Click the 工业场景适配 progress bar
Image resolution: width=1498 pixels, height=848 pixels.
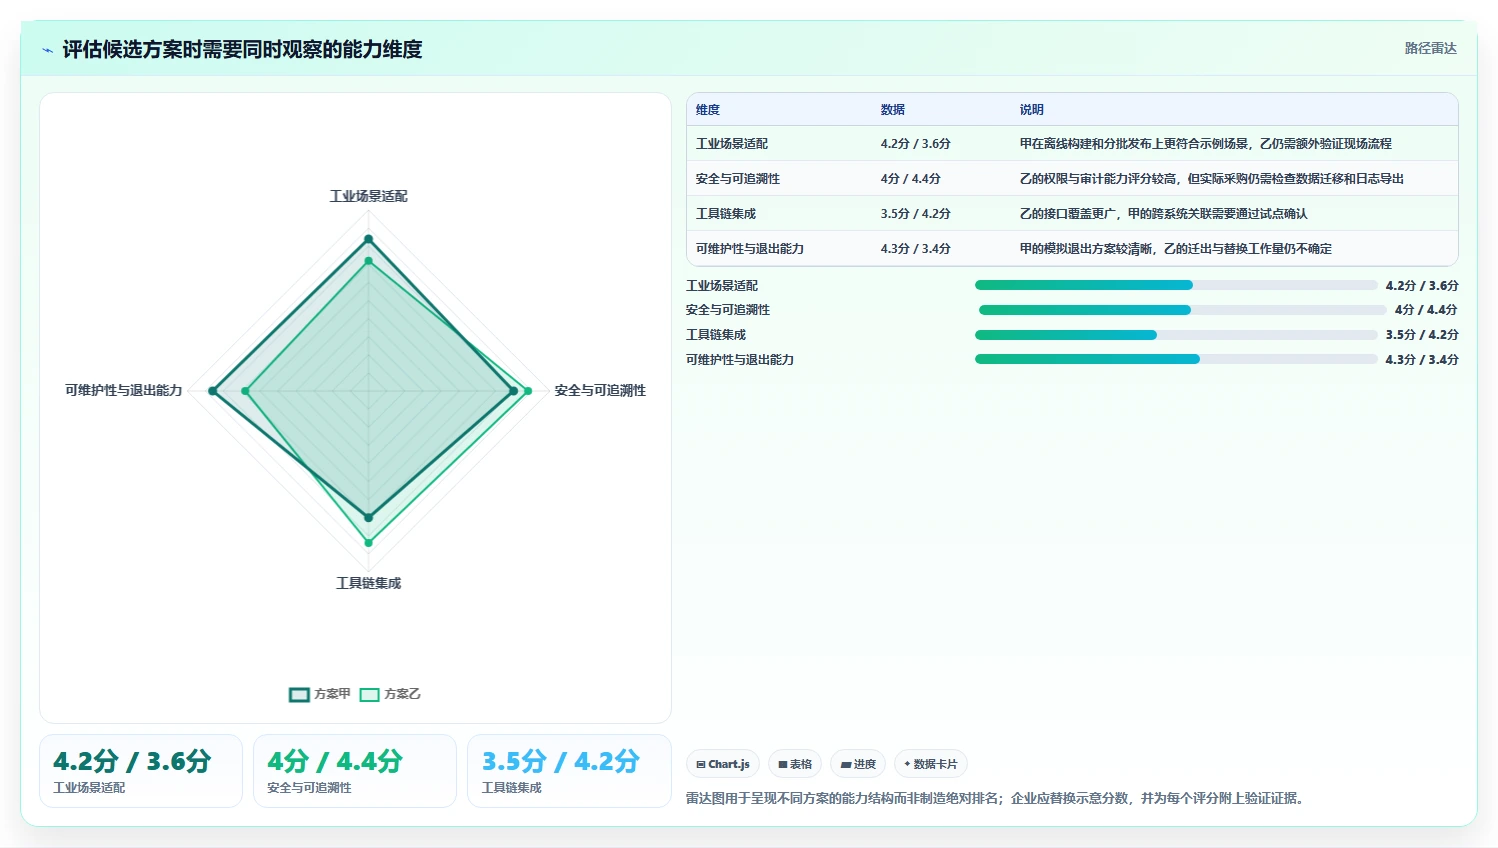1176,285
